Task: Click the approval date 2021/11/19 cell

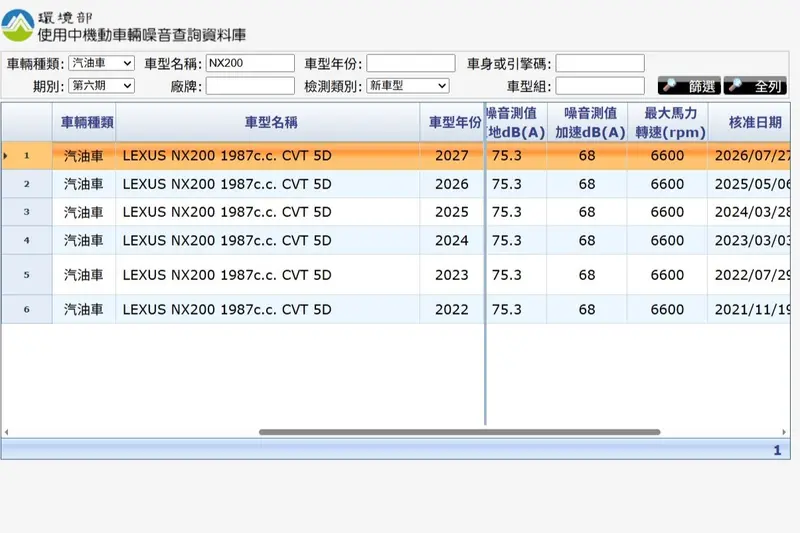Action: coord(749,309)
